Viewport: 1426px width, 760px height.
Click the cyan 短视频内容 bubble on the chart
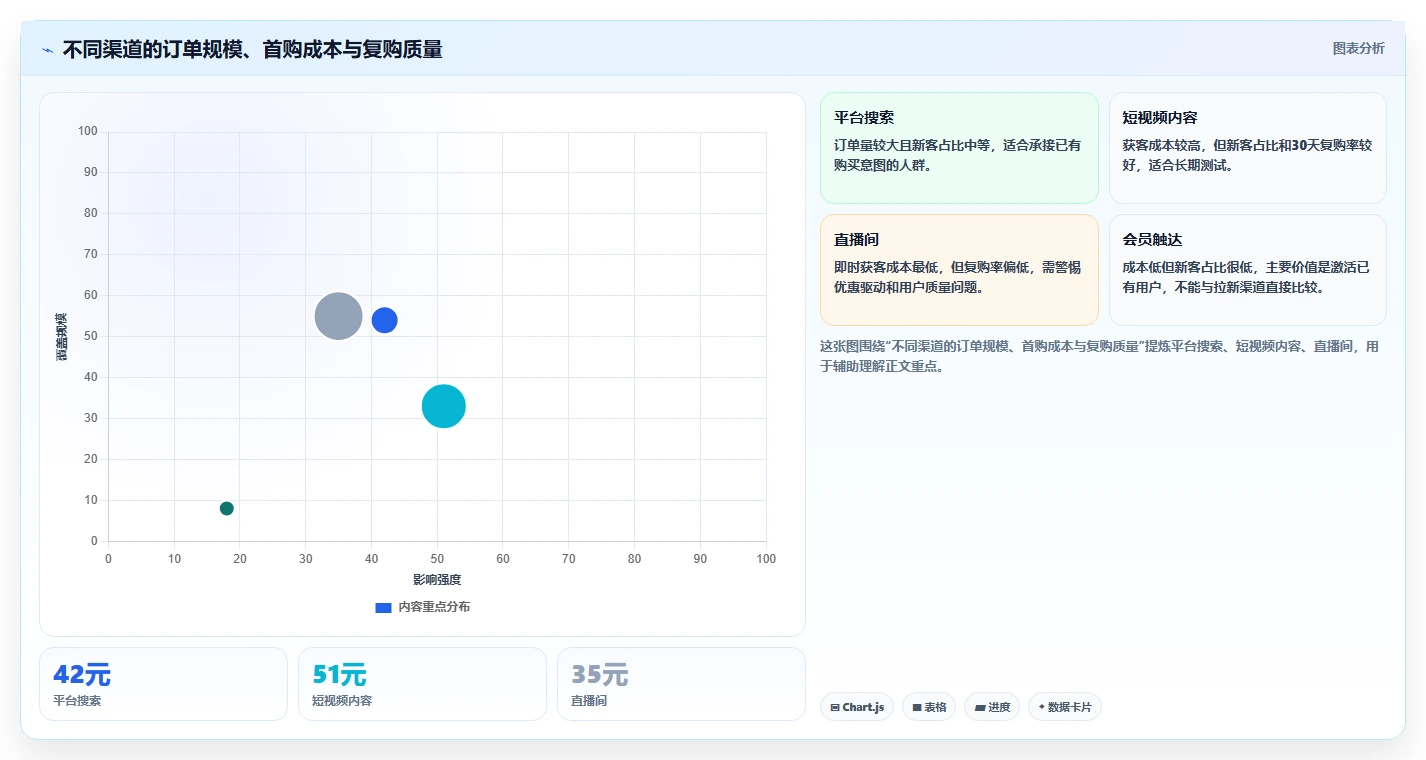tap(444, 406)
